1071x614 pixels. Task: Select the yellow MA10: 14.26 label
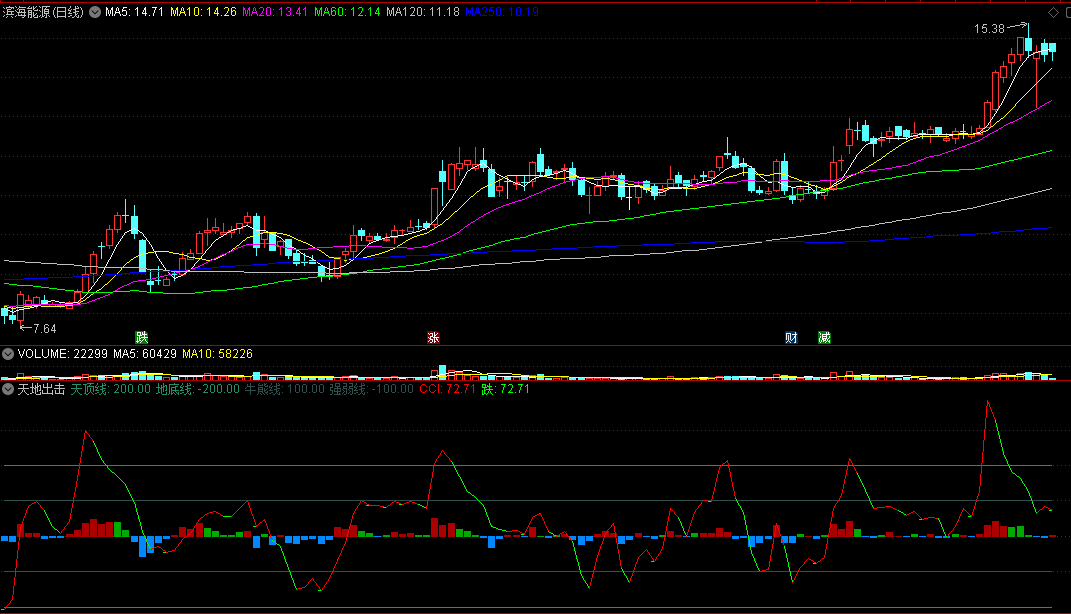point(204,12)
